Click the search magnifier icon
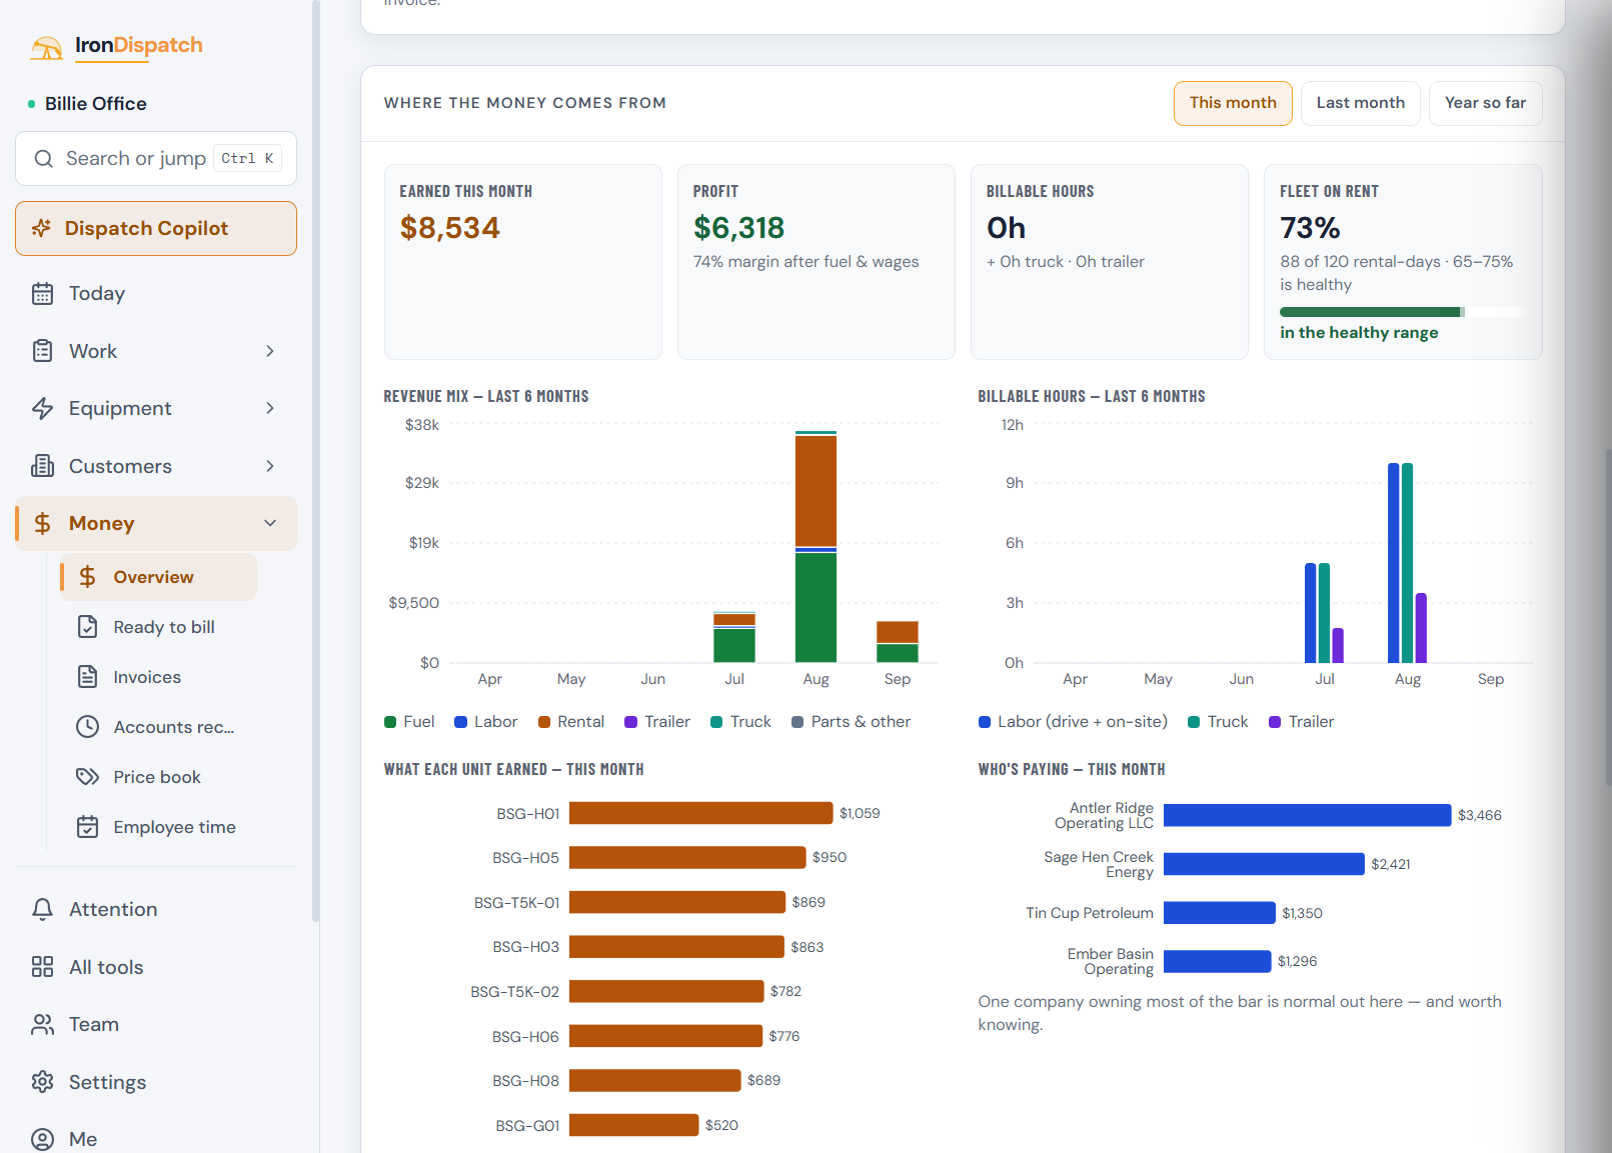Viewport: 1612px width, 1153px height. pos(43,159)
